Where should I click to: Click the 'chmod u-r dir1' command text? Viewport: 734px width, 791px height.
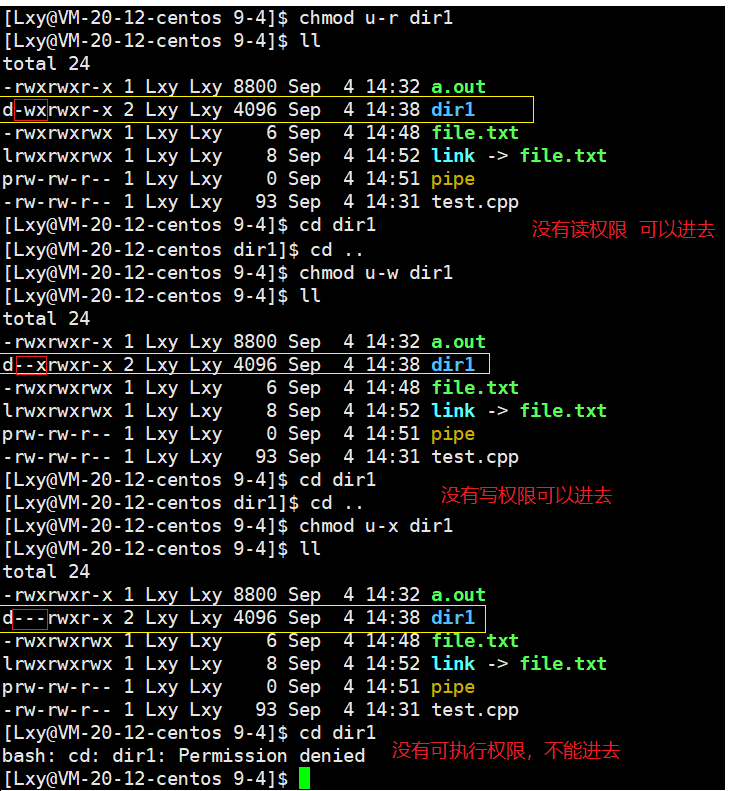pos(376,18)
